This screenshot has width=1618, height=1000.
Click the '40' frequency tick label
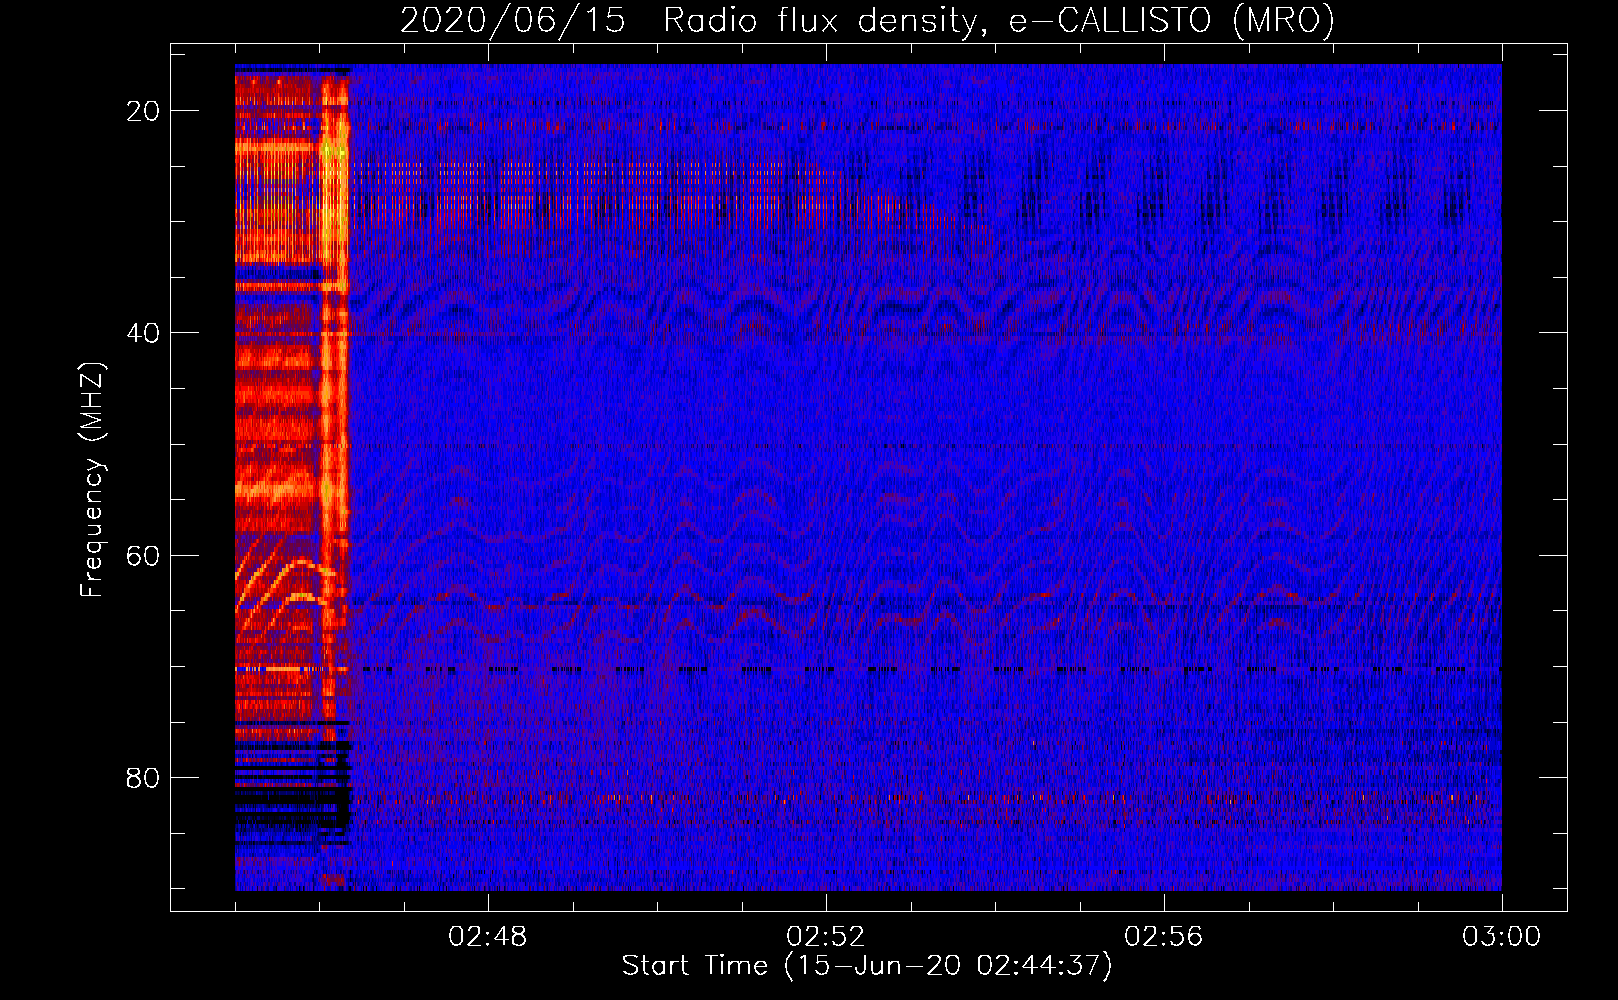click(x=143, y=333)
